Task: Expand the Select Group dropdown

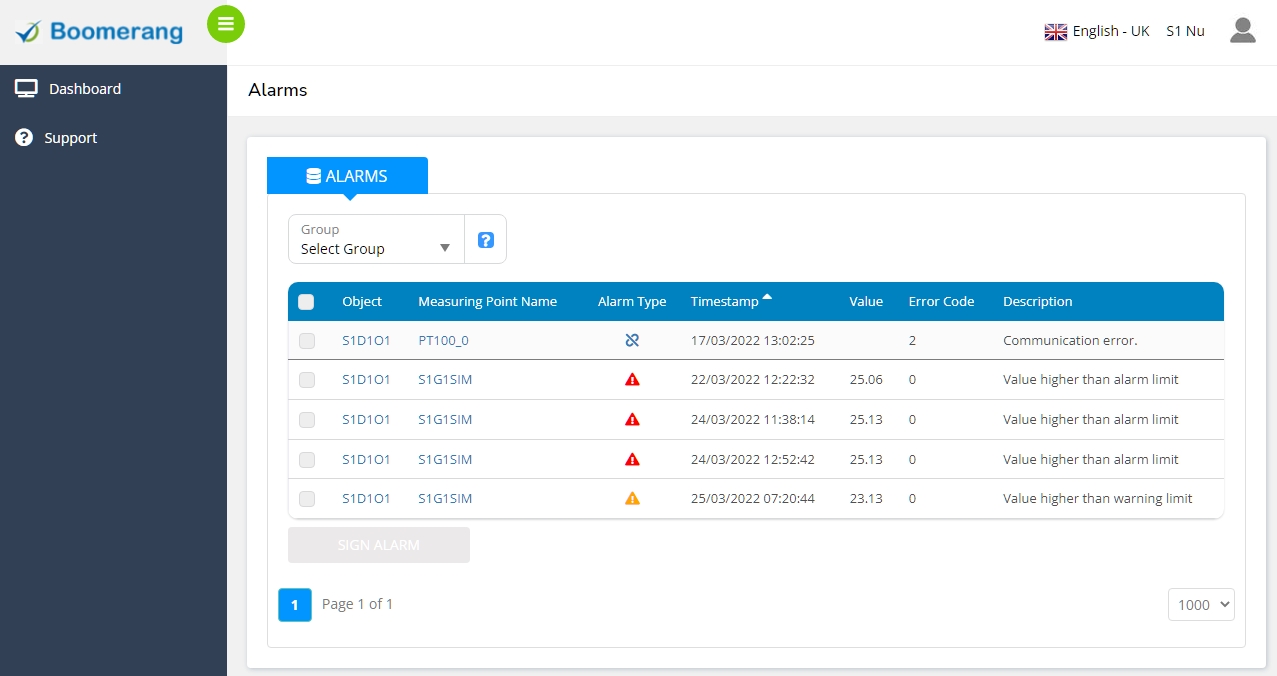Action: coord(376,240)
